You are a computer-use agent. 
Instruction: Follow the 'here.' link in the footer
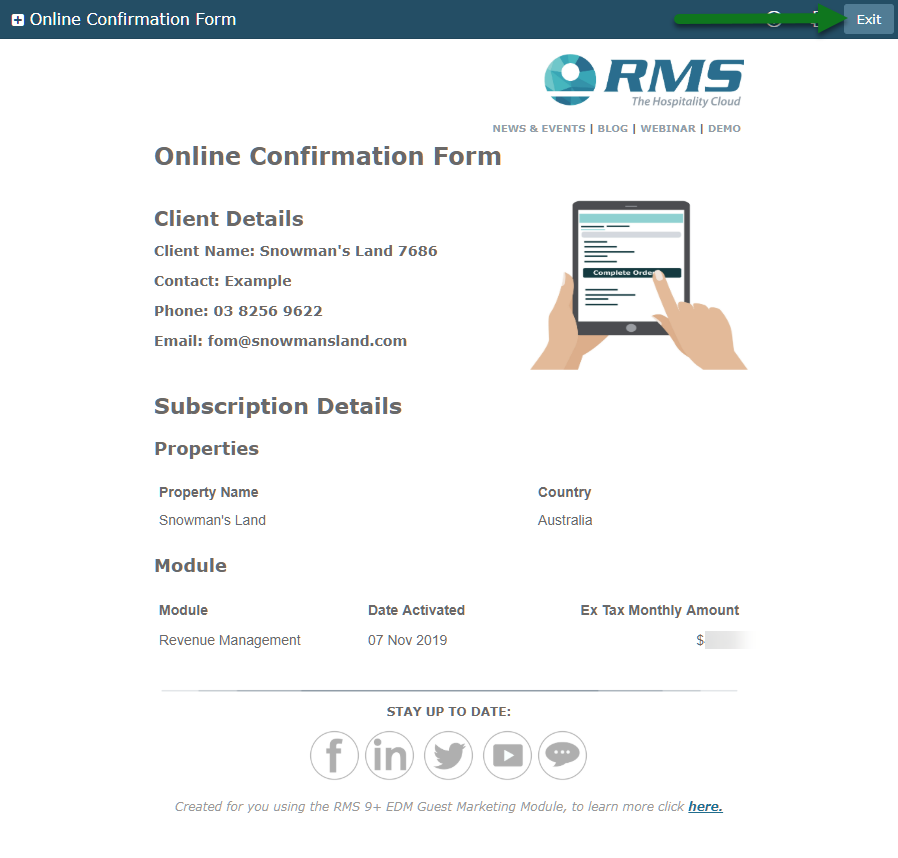point(706,806)
